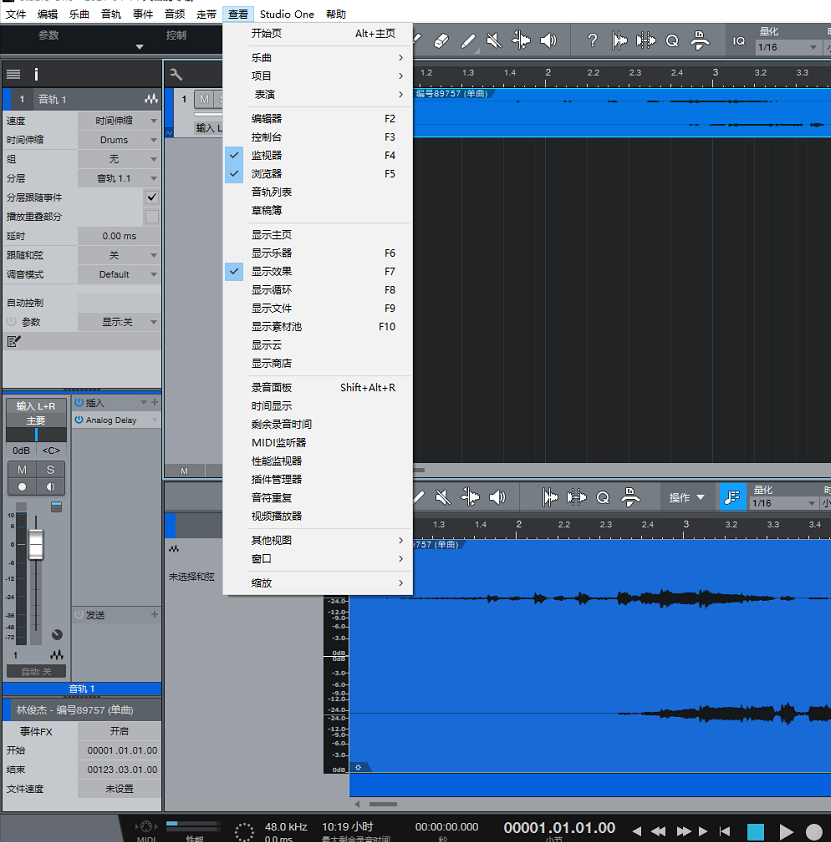Screen dimensions: 831x842
Task: Select the Bend tool in top arrangement toolbar
Action: [521, 41]
